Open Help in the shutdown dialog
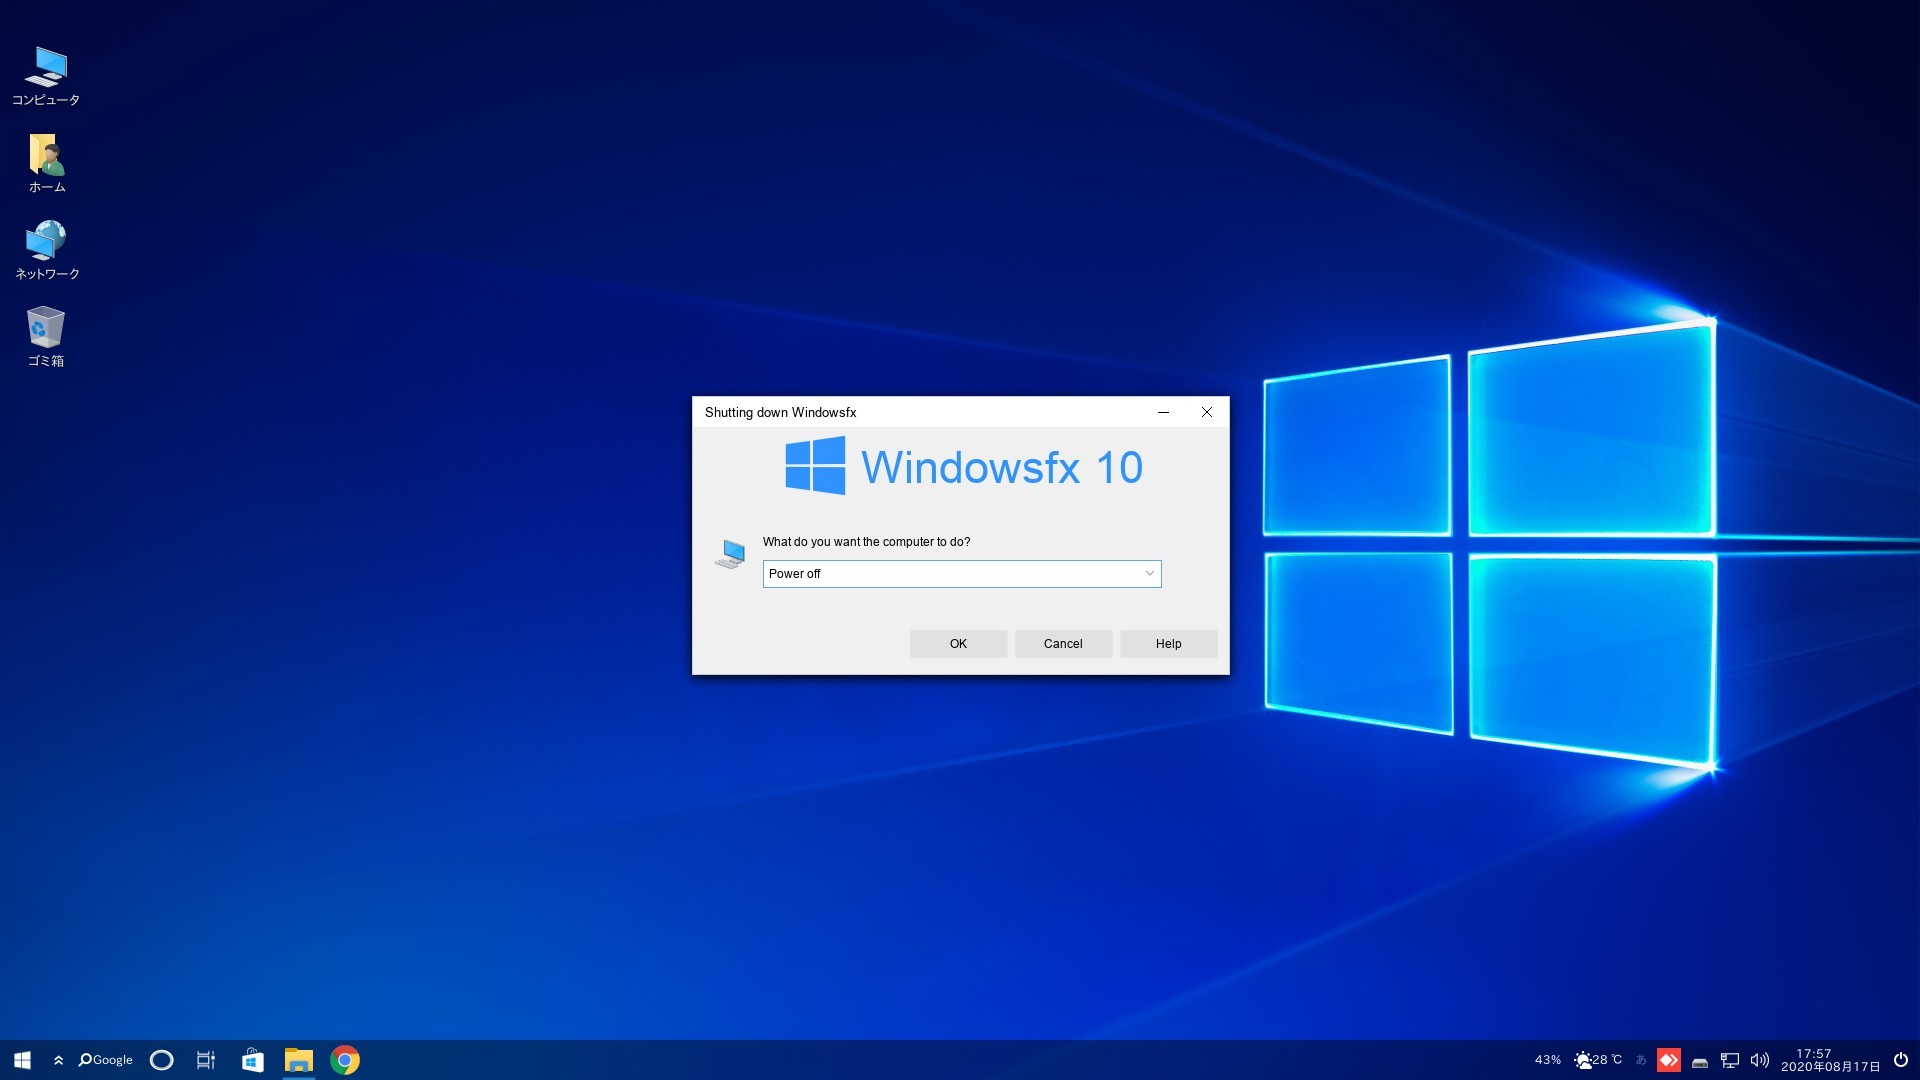Viewport: 1920px width, 1080px height. [1168, 644]
